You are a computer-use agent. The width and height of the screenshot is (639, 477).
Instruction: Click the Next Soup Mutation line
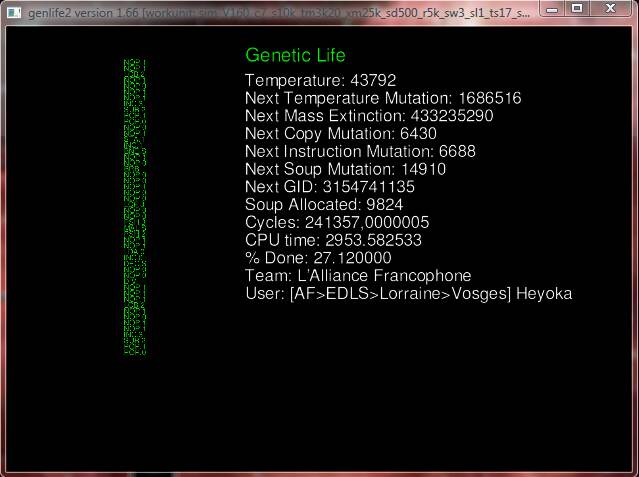coord(345,170)
